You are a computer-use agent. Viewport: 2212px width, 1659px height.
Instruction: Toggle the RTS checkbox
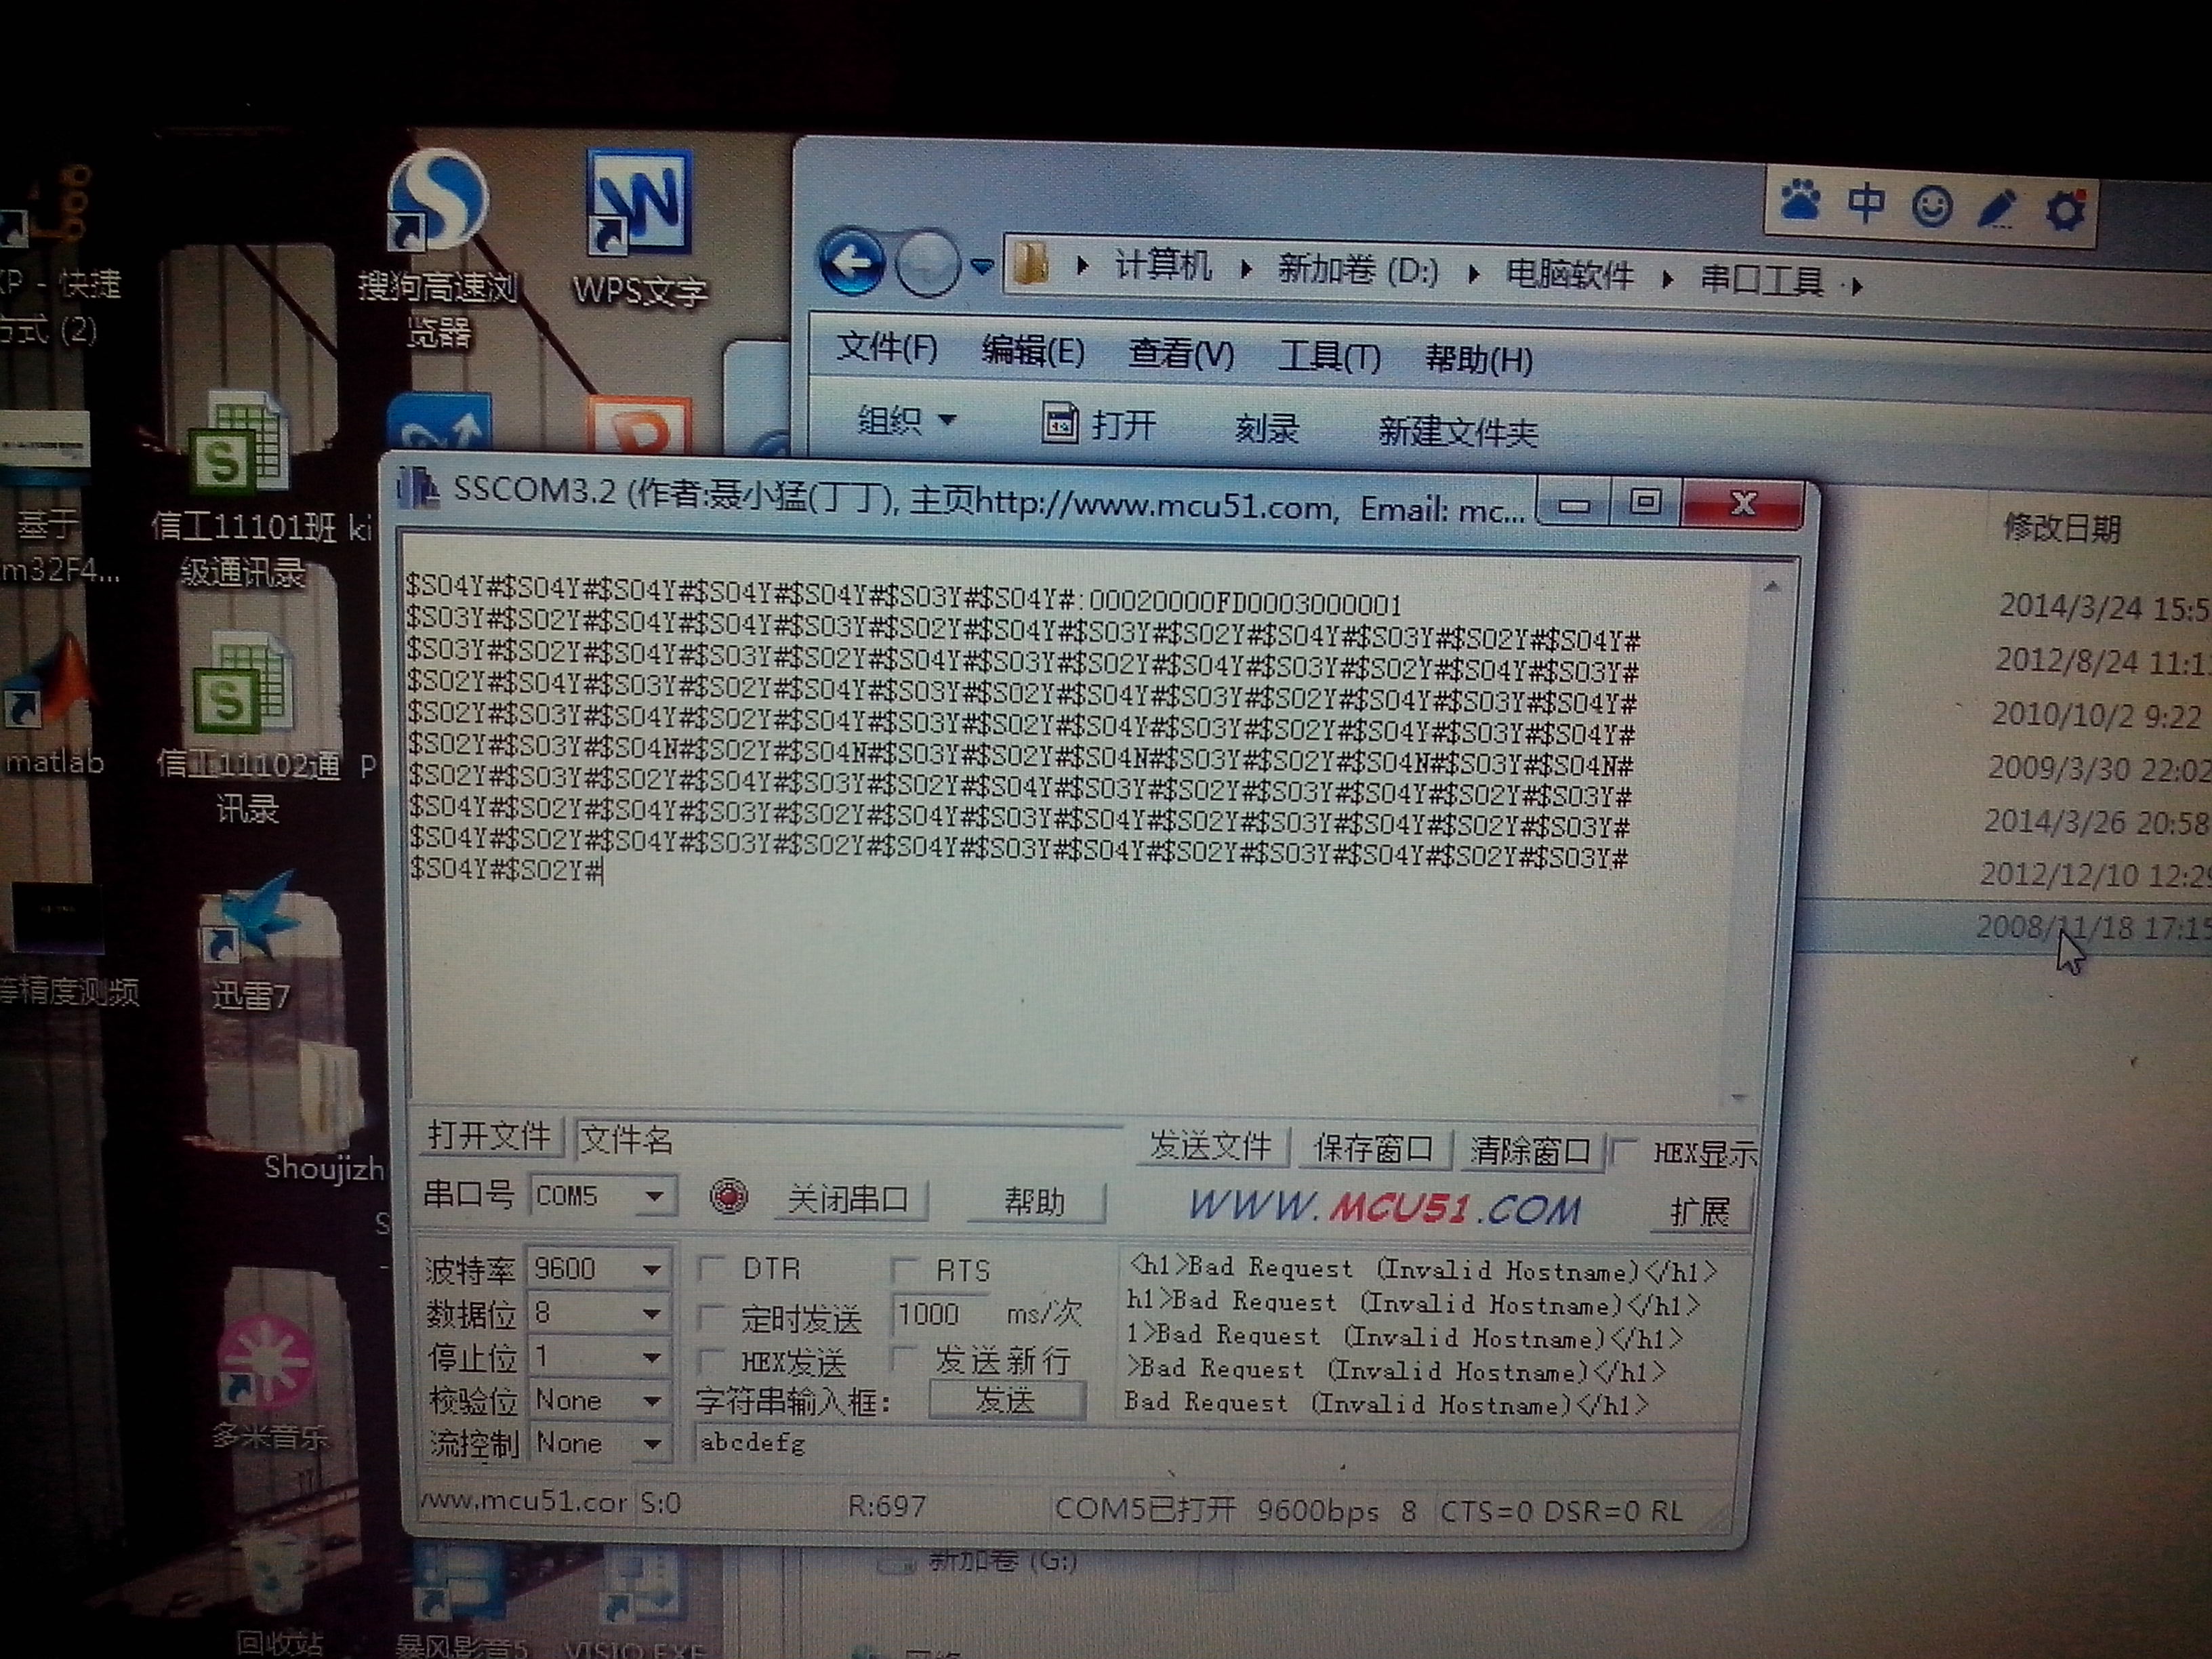tap(904, 1269)
